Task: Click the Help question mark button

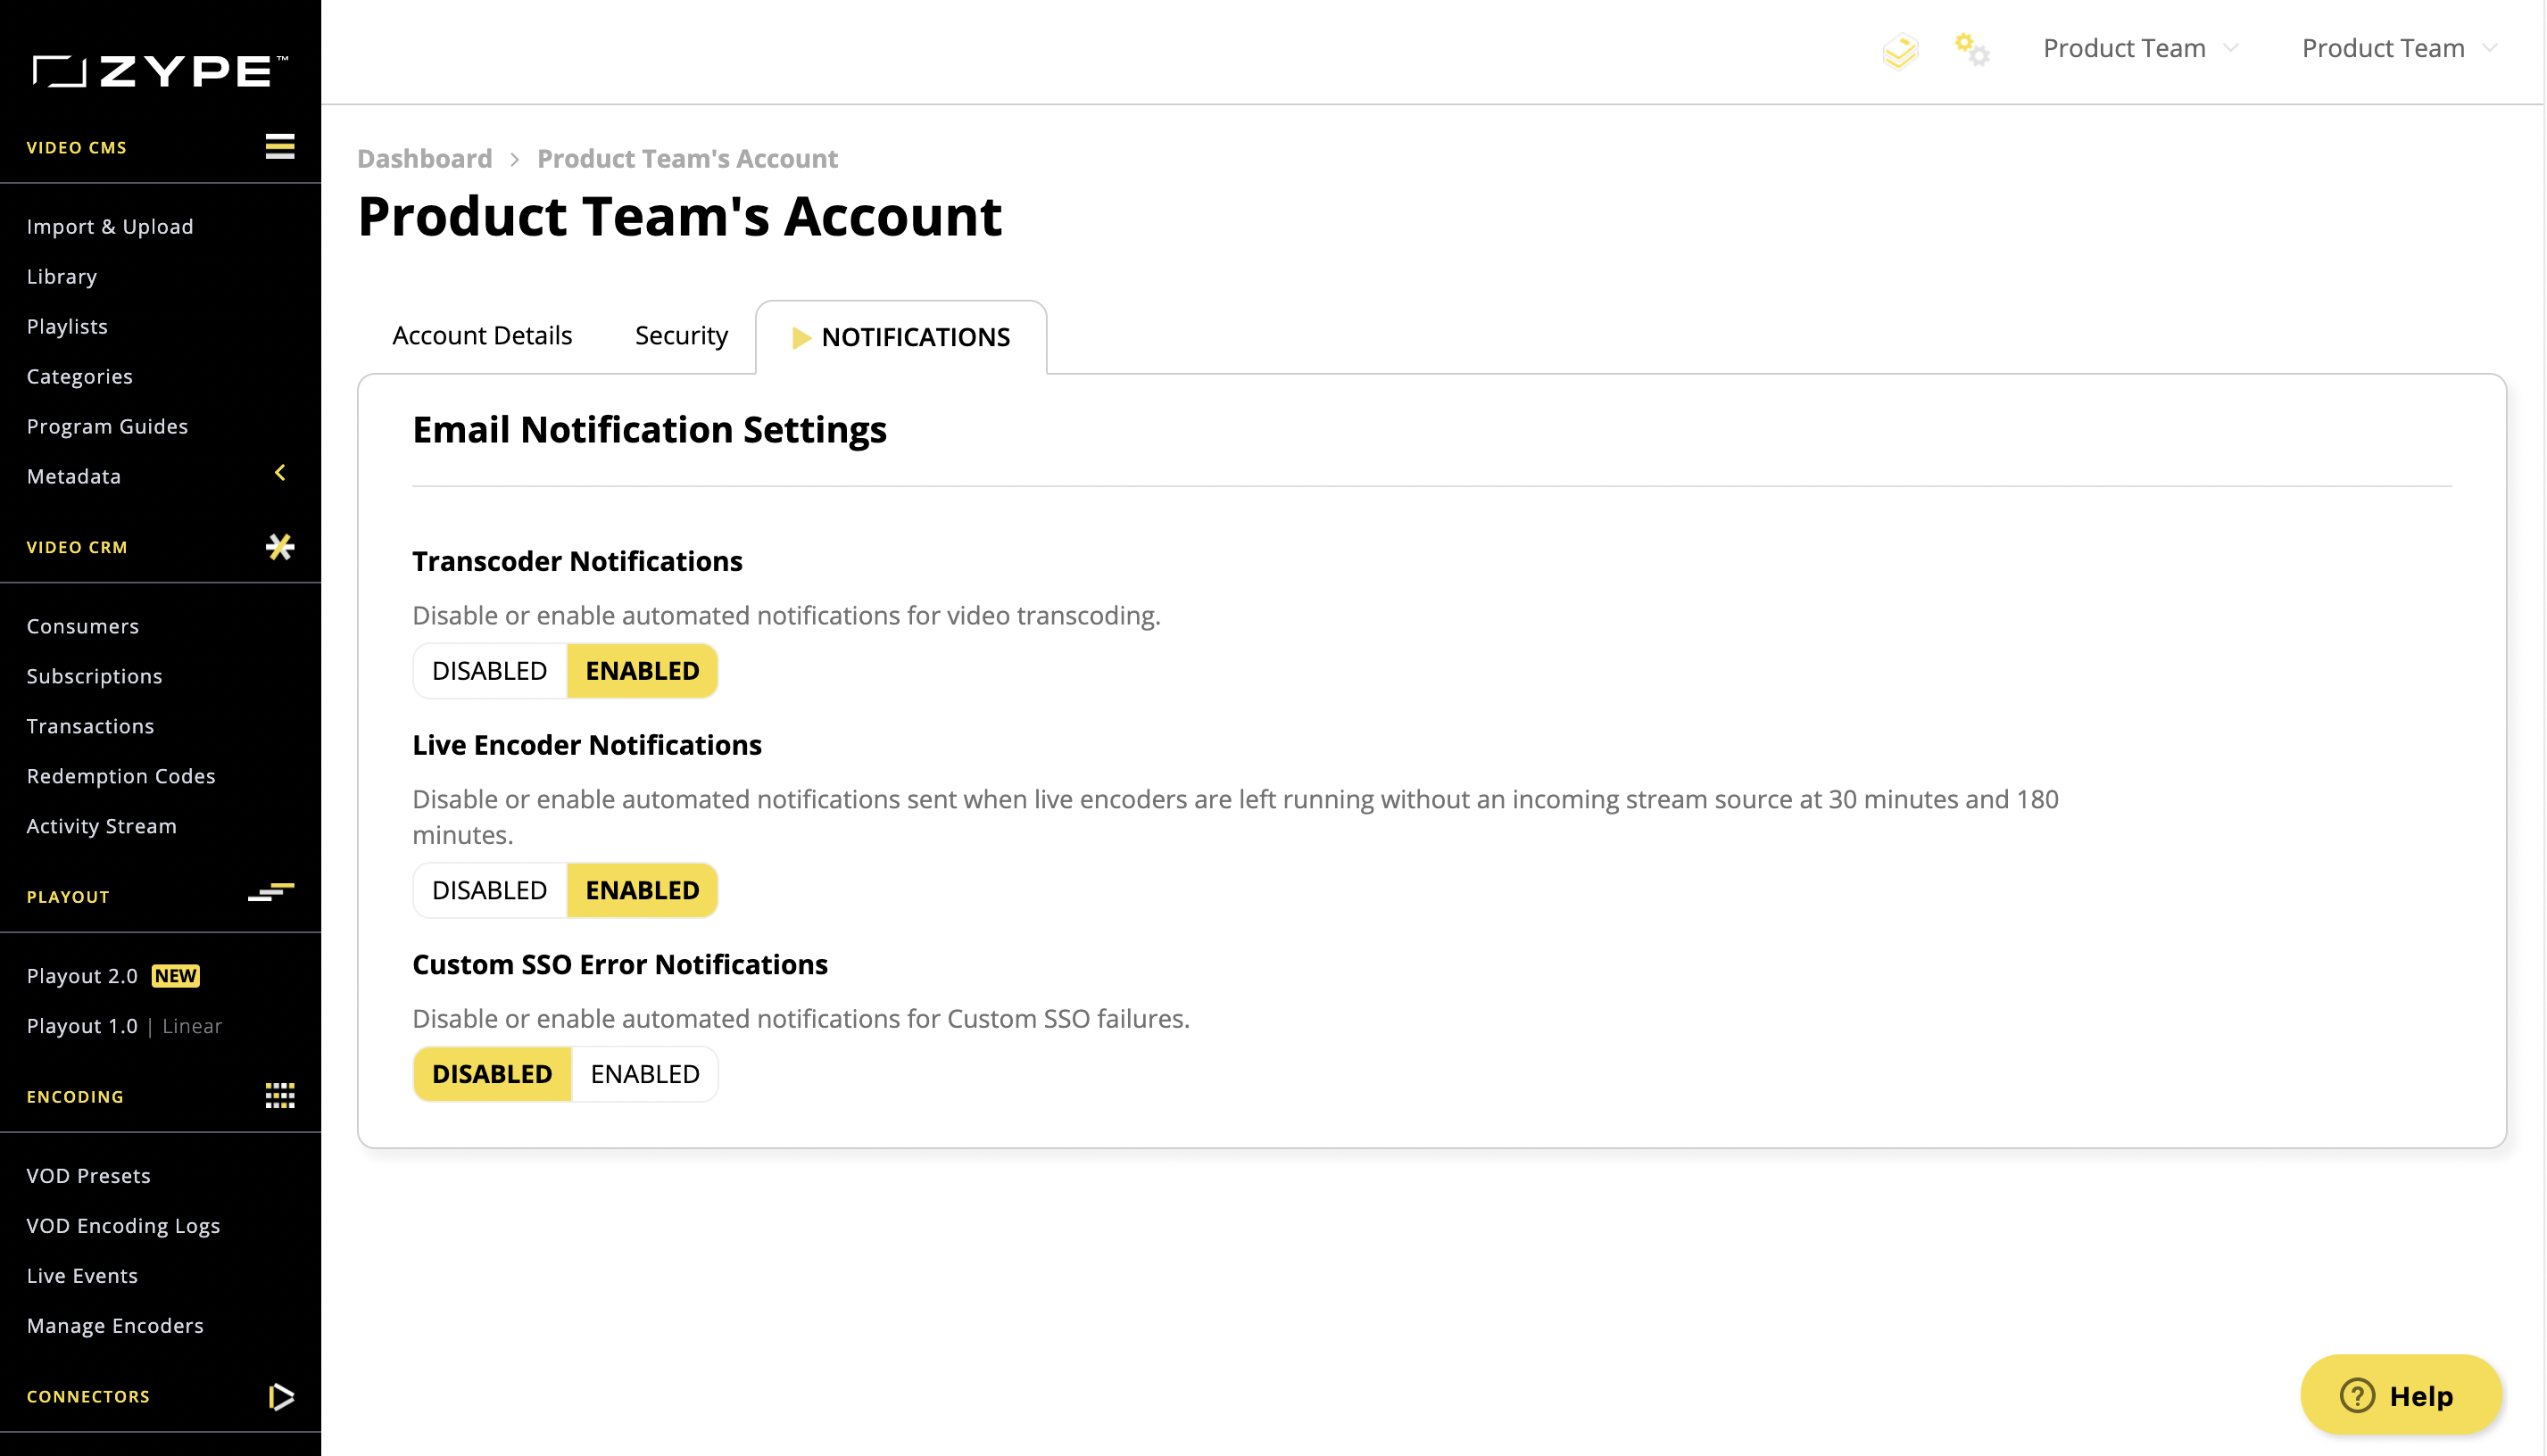Action: coord(2400,1394)
